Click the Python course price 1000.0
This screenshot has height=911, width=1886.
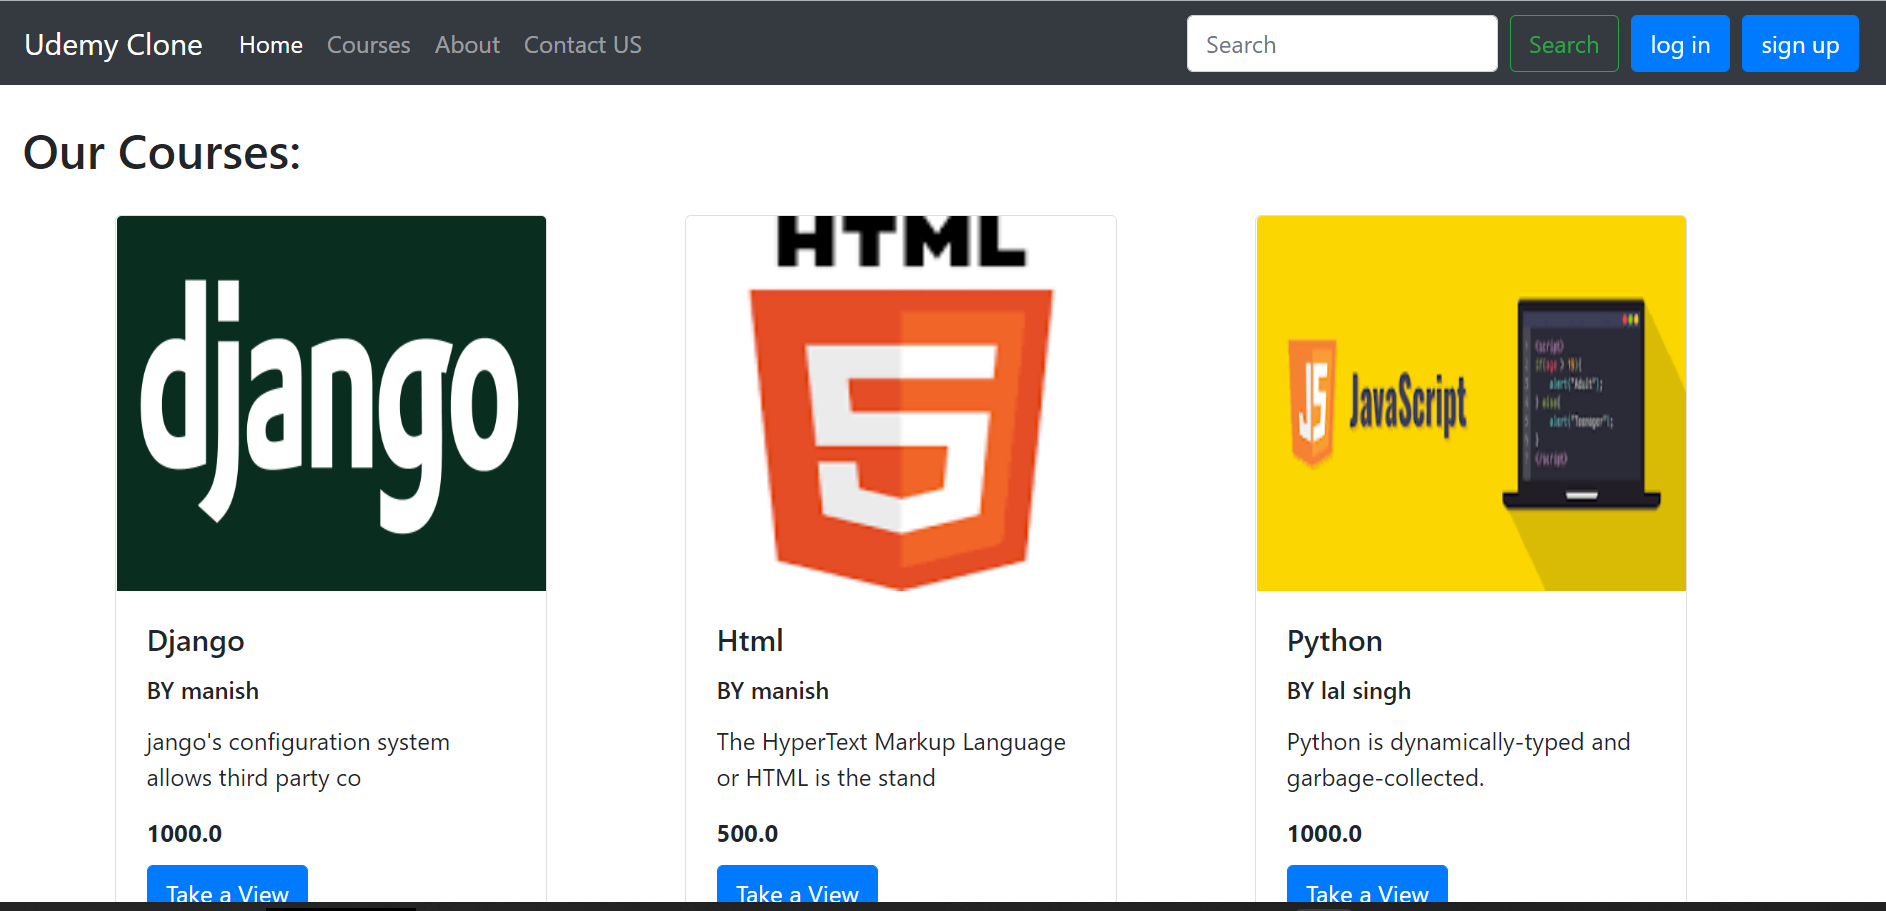click(x=1325, y=834)
